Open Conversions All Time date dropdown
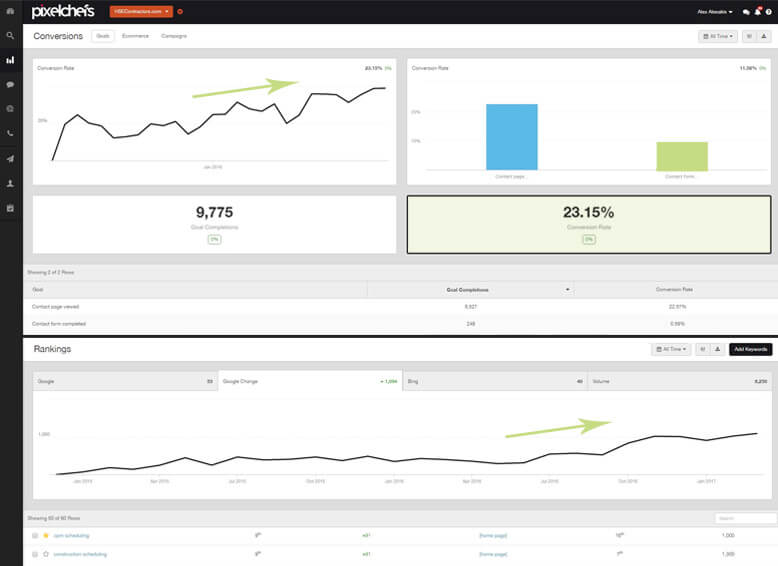Image resolution: width=778 pixels, height=566 pixels. pos(718,36)
